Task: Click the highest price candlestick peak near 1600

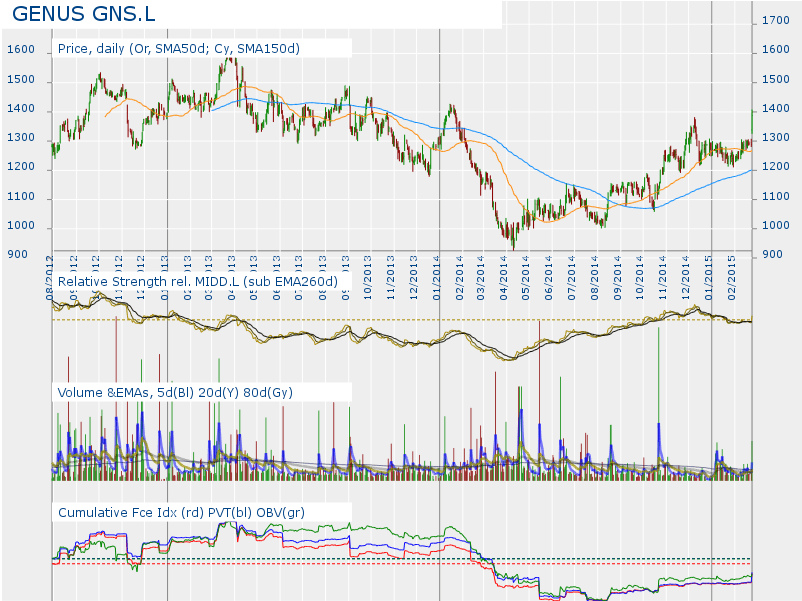Action: [x=231, y=62]
